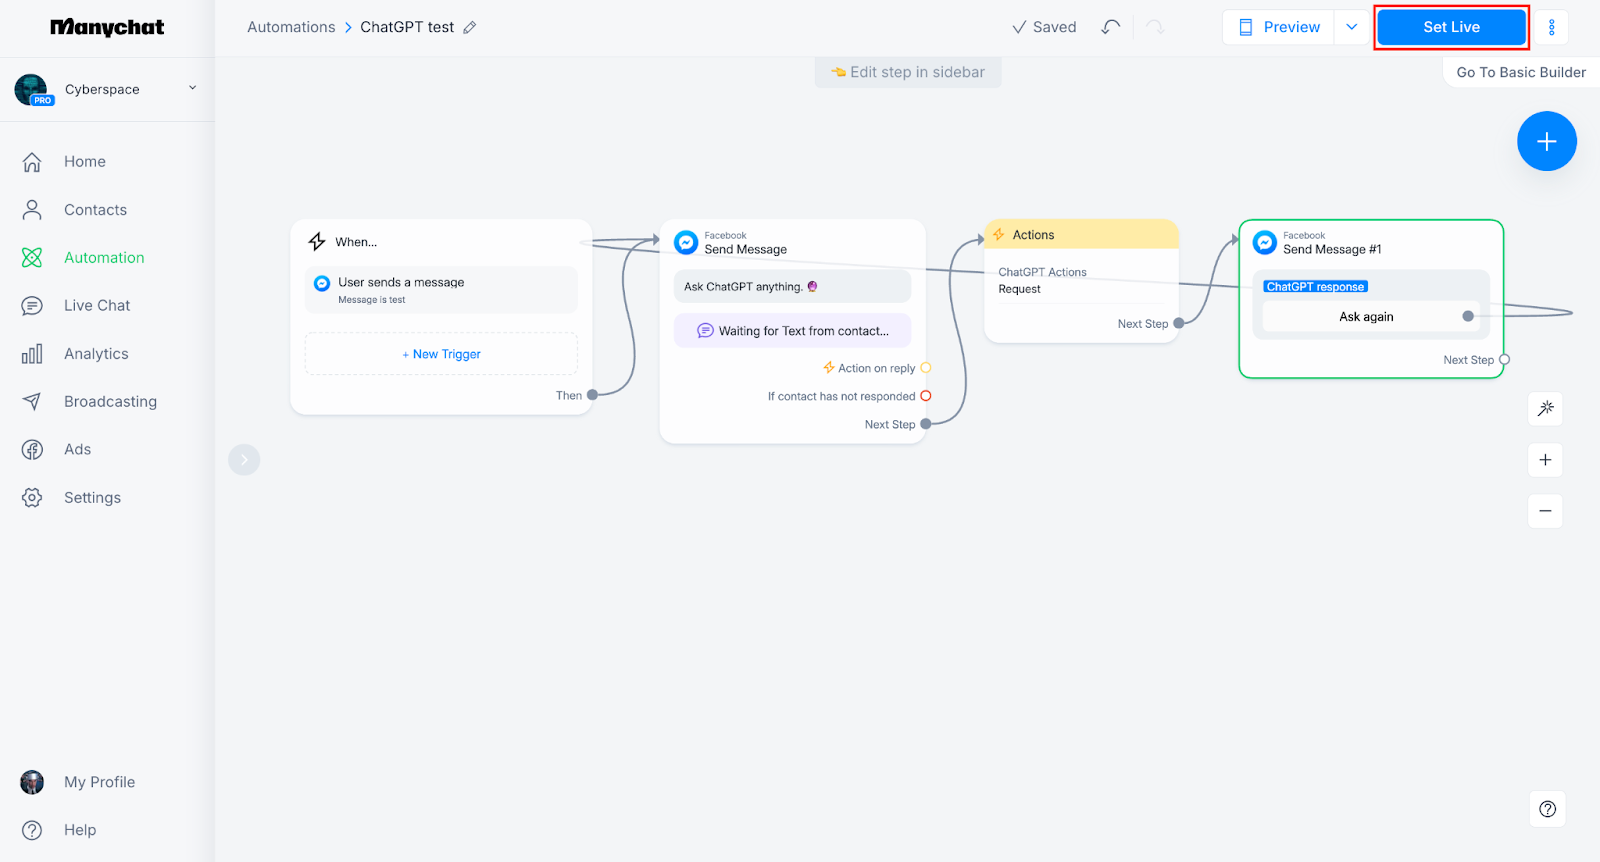Click the My Profile avatar
Screen dimensions: 1600x862
32,782
